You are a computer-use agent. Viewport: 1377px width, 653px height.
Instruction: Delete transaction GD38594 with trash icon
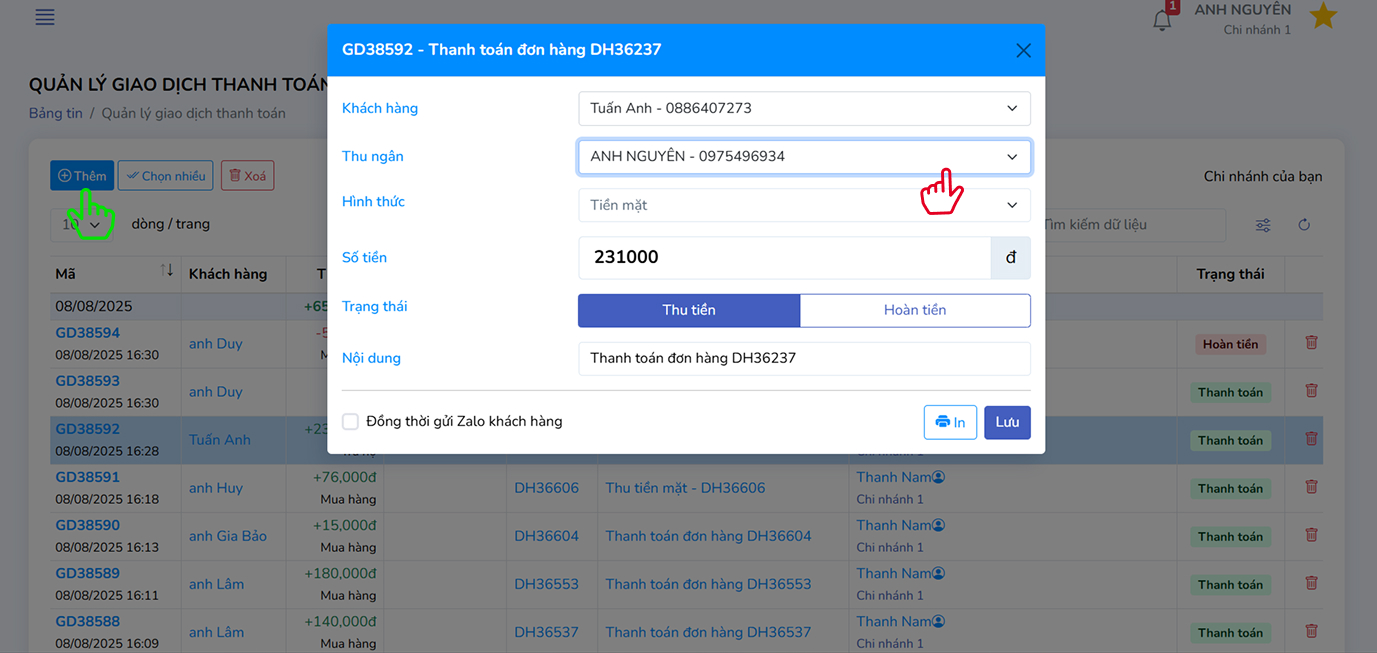tap(1311, 343)
